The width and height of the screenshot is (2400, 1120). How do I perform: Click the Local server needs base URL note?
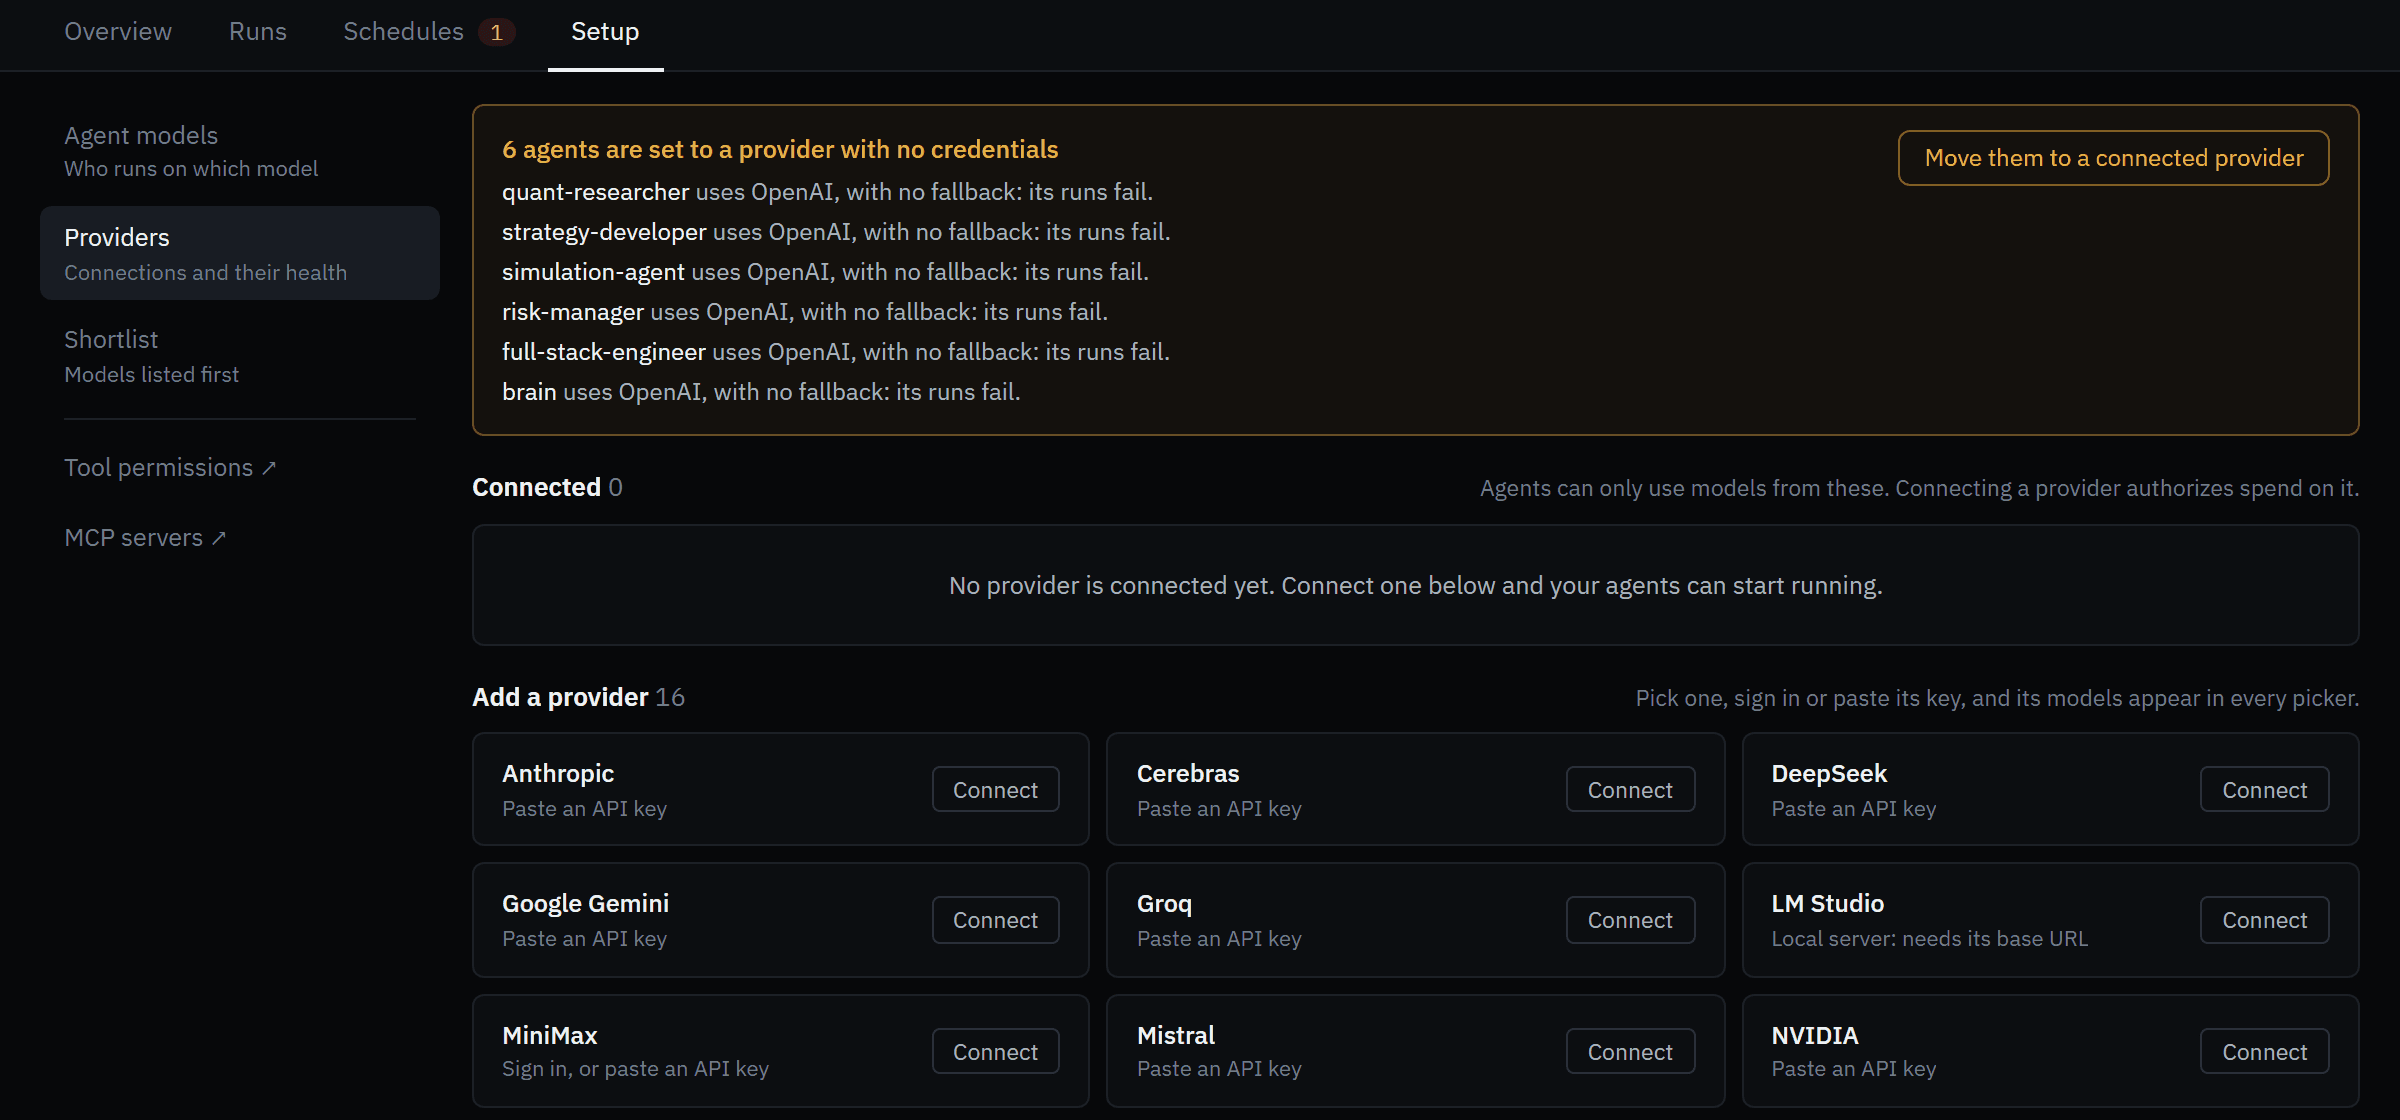pyautogui.click(x=1929, y=939)
